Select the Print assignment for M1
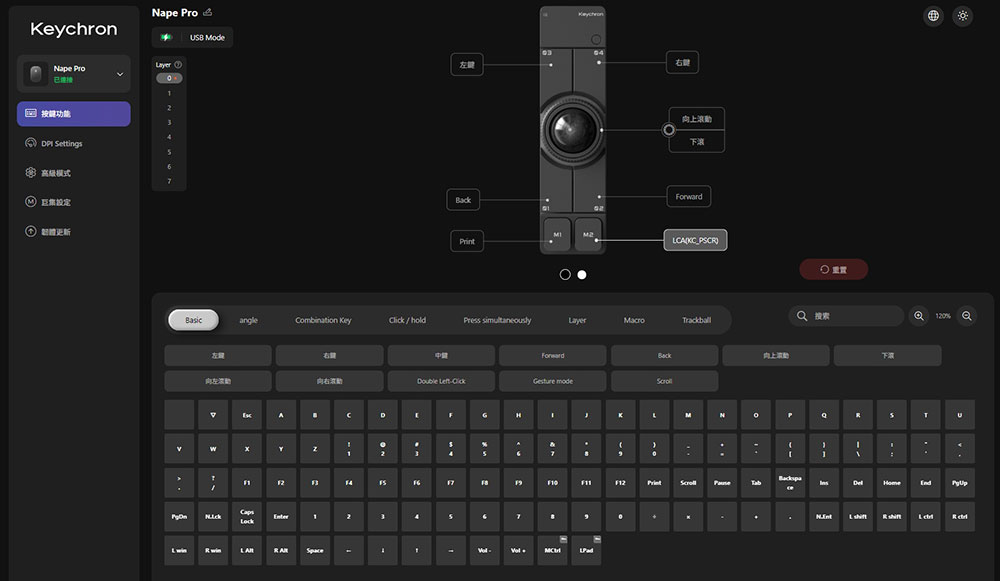This screenshot has height=581, width=1000. tap(467, 241)
